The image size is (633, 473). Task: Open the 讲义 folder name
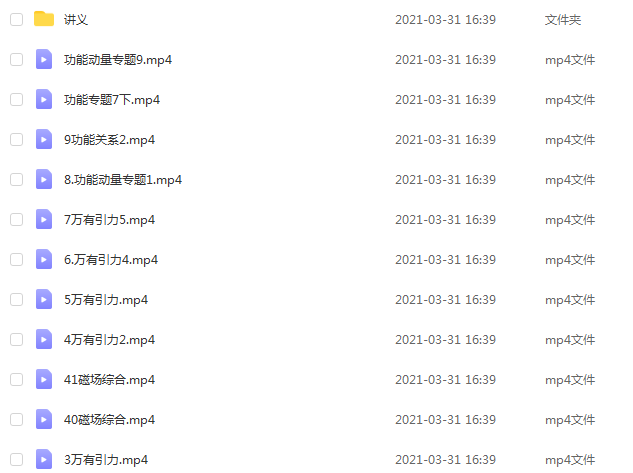(76, 19)
